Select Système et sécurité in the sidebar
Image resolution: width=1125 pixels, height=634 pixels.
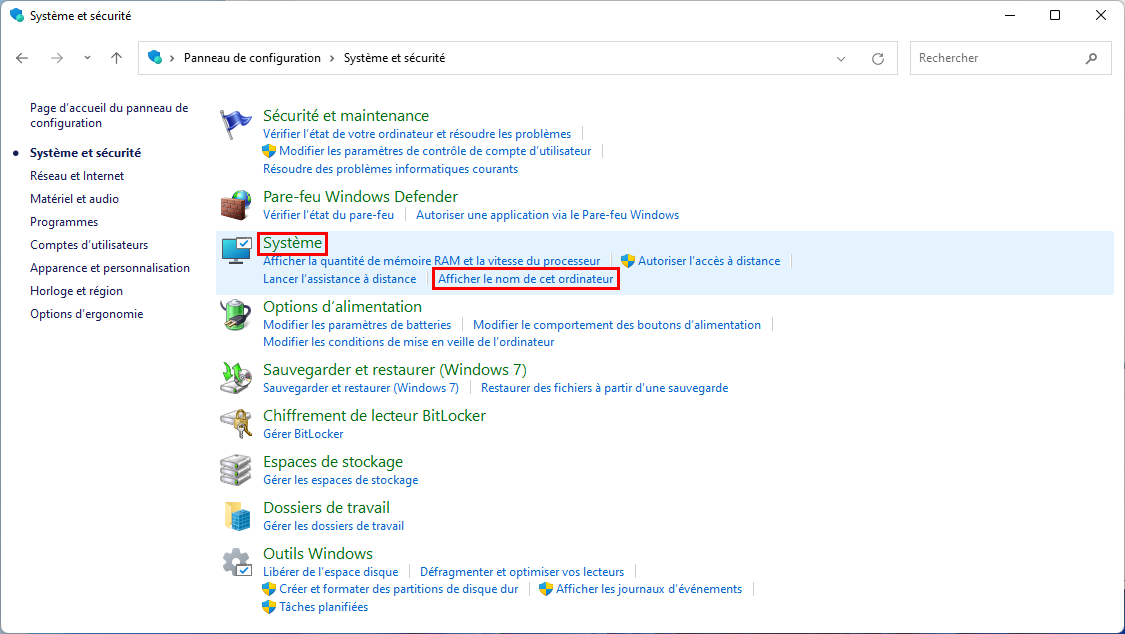pos(85,153)
